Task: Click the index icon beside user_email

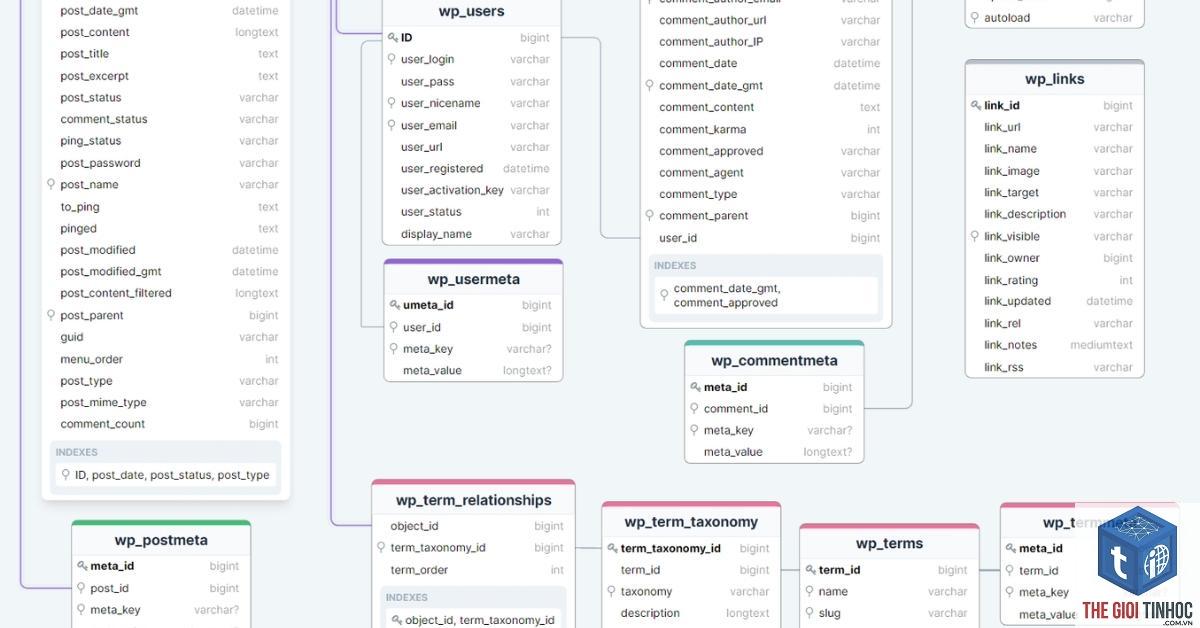Action: point(392,125)
